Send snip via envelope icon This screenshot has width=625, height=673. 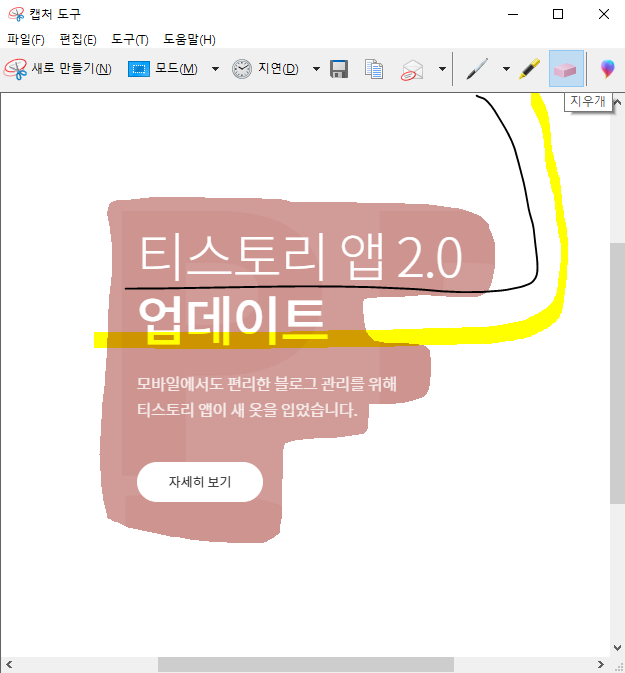pyautogui.click(x=412, y=70)
